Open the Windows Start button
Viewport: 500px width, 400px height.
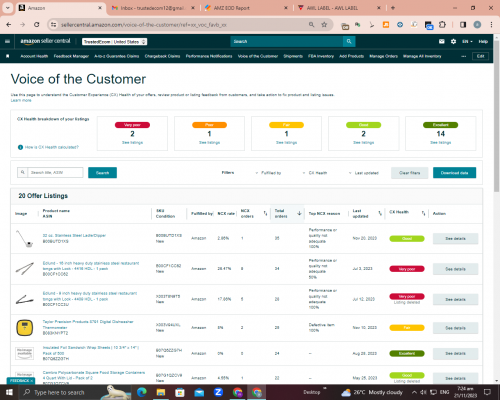(x=9, y=392)
